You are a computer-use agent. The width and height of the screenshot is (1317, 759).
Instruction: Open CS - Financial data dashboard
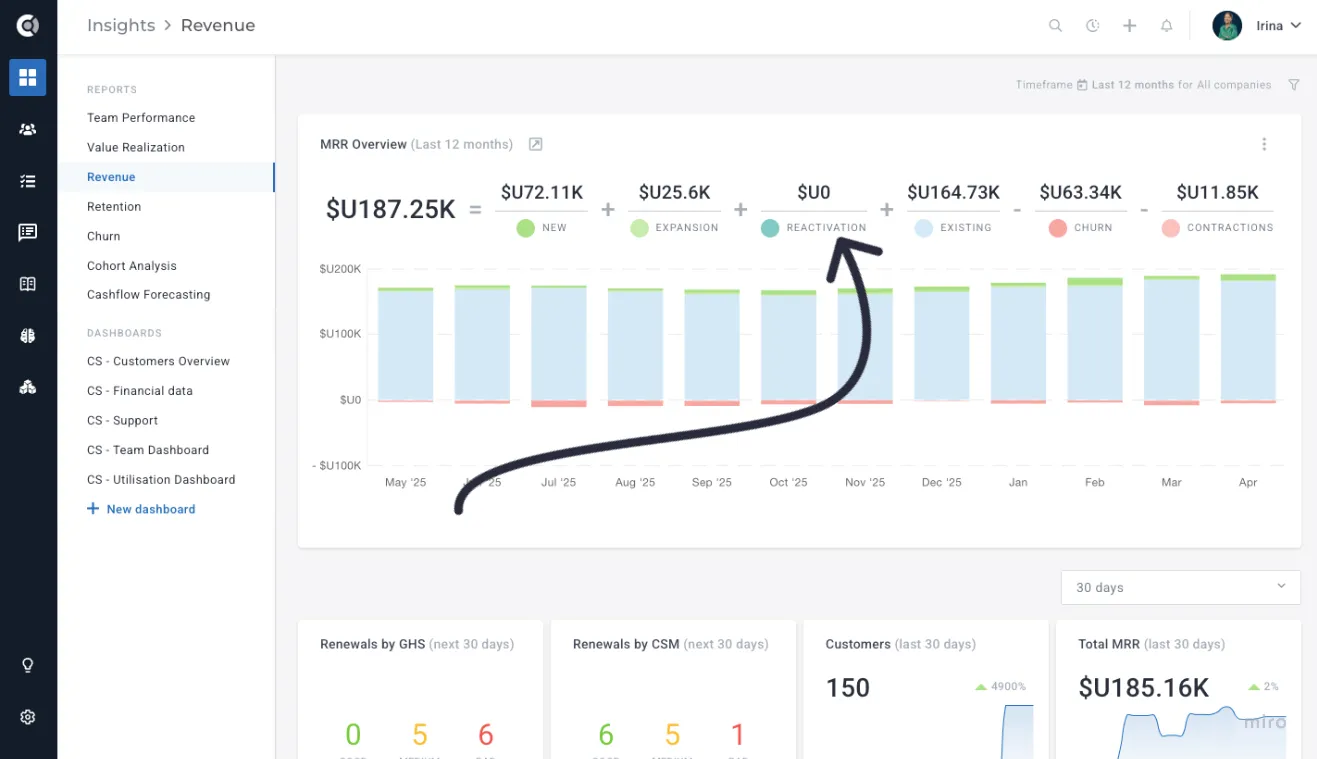pos(140,391)
